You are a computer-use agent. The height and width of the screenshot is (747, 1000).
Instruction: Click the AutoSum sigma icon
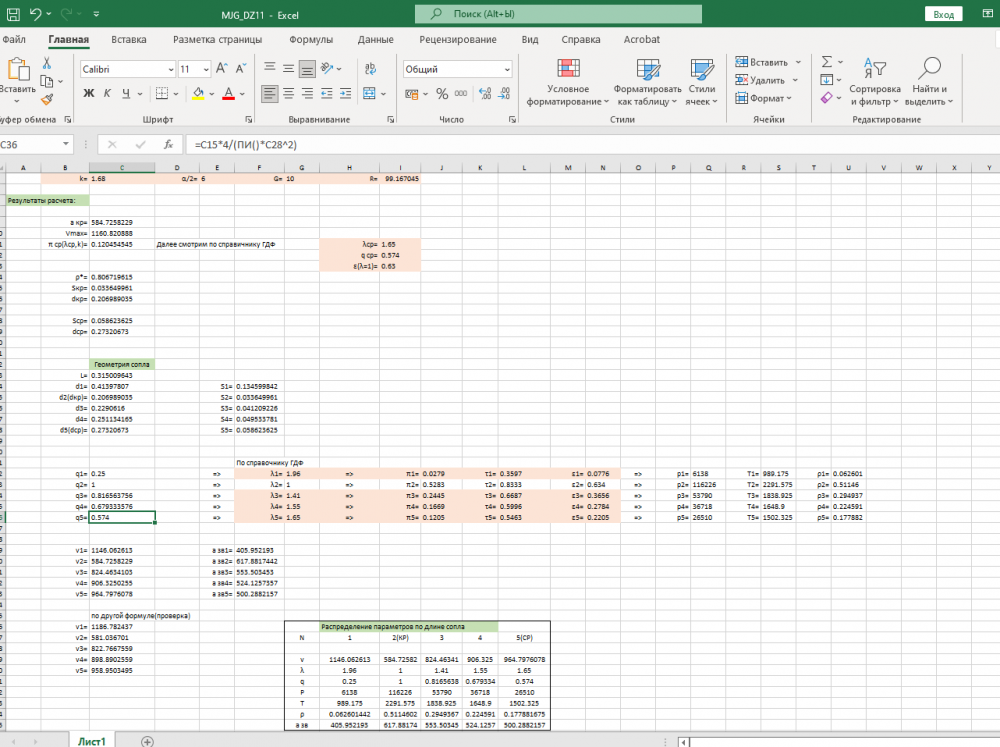click(827, 61)
